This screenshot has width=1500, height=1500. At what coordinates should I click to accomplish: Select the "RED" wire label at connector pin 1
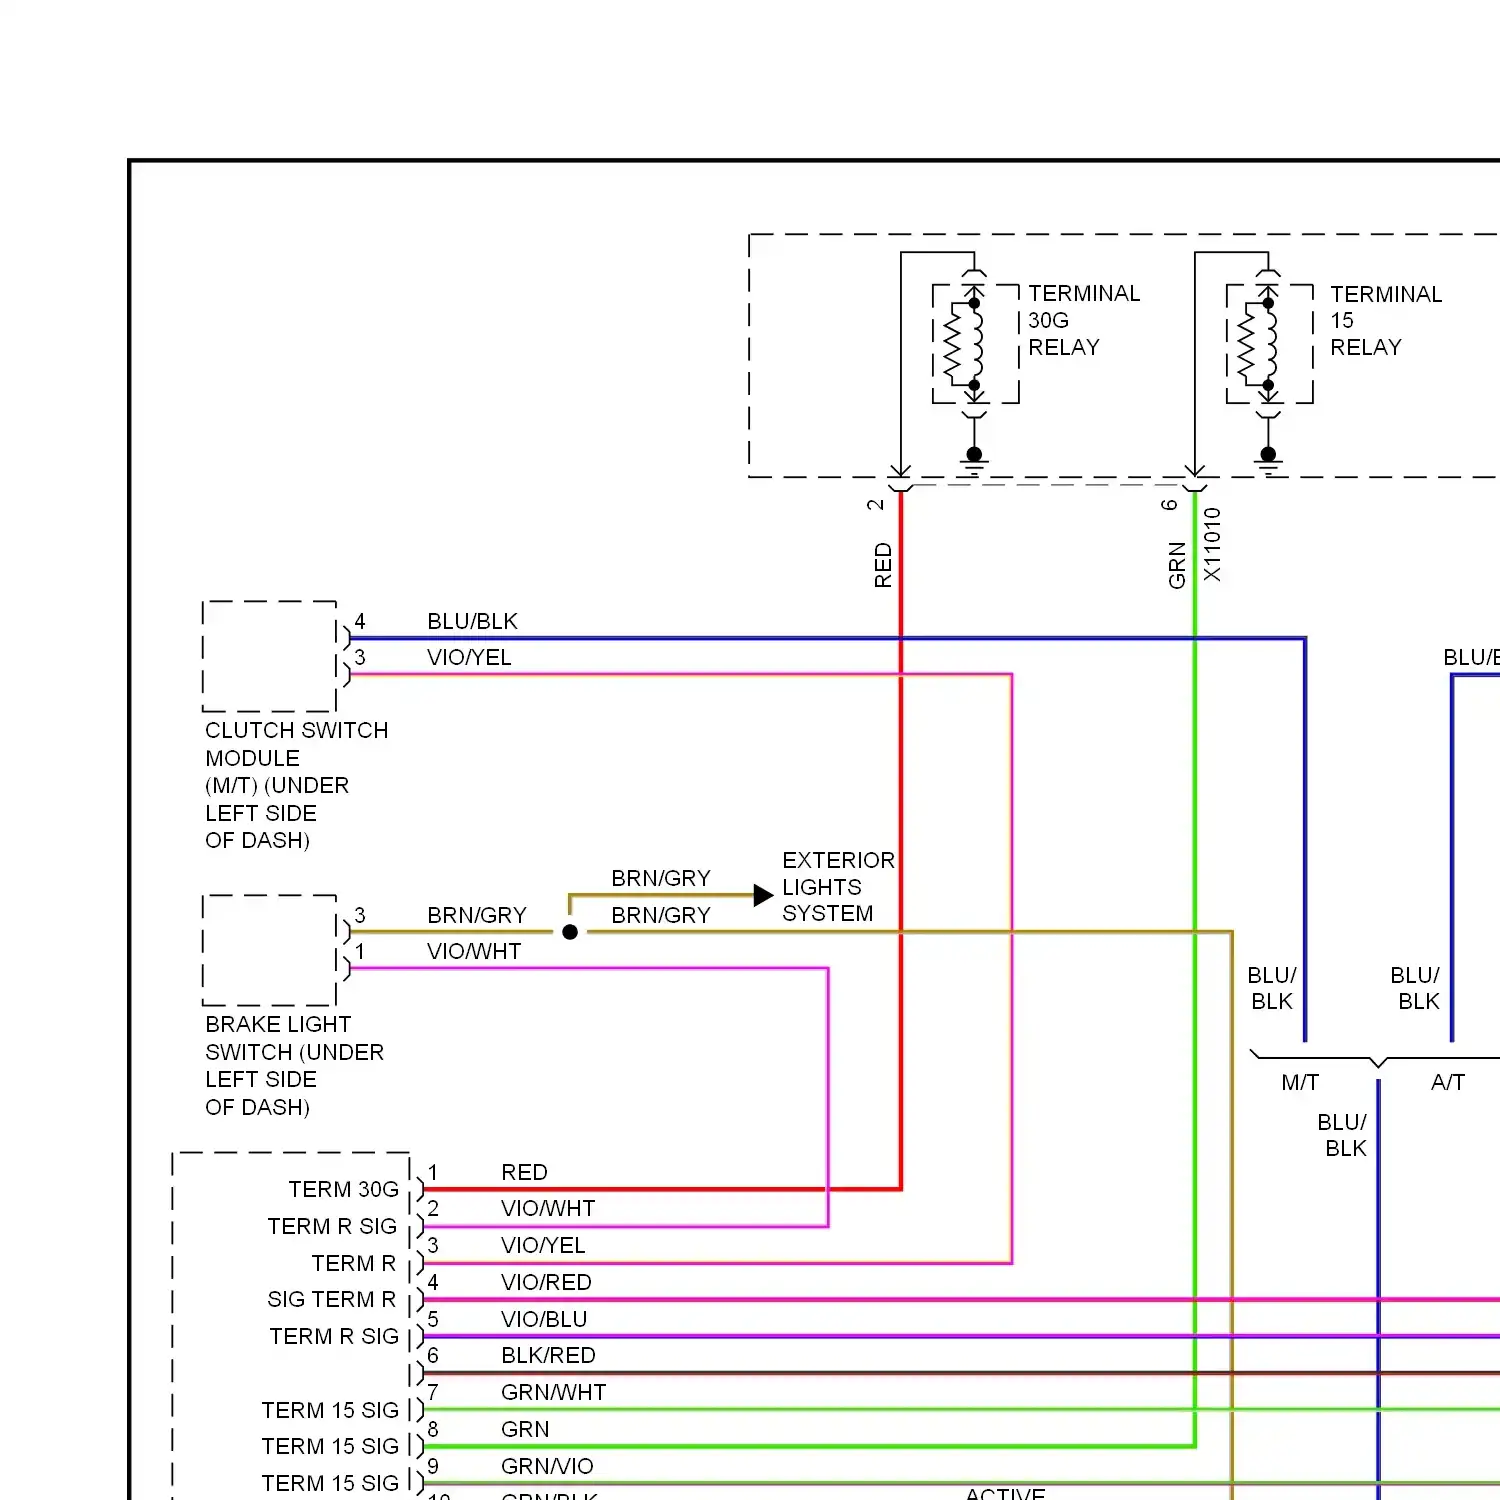tap(524, 1172)
